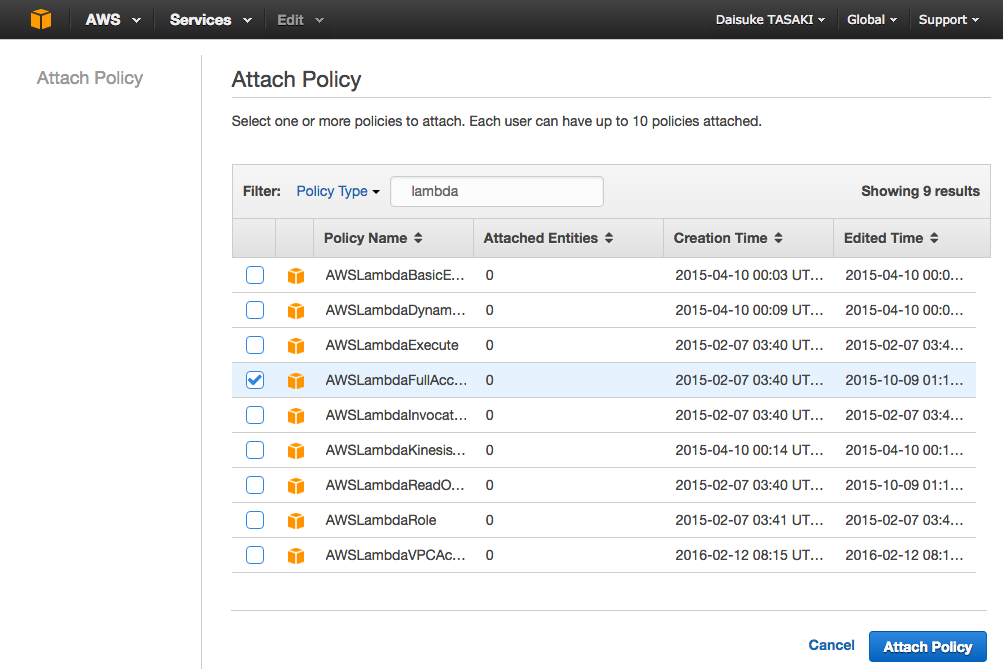
Task: Open the AWSLambdaExecute policy name
Action: tap(391, 345)
